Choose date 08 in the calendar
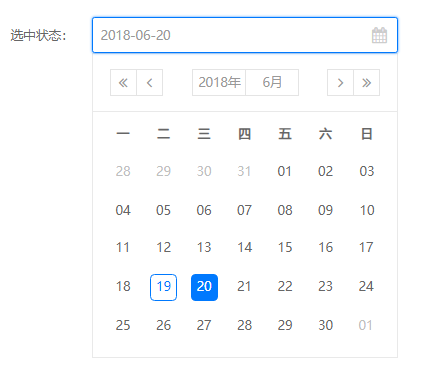Image resolution: width=429 pixels, height=370 pixels. click(285, 211)
